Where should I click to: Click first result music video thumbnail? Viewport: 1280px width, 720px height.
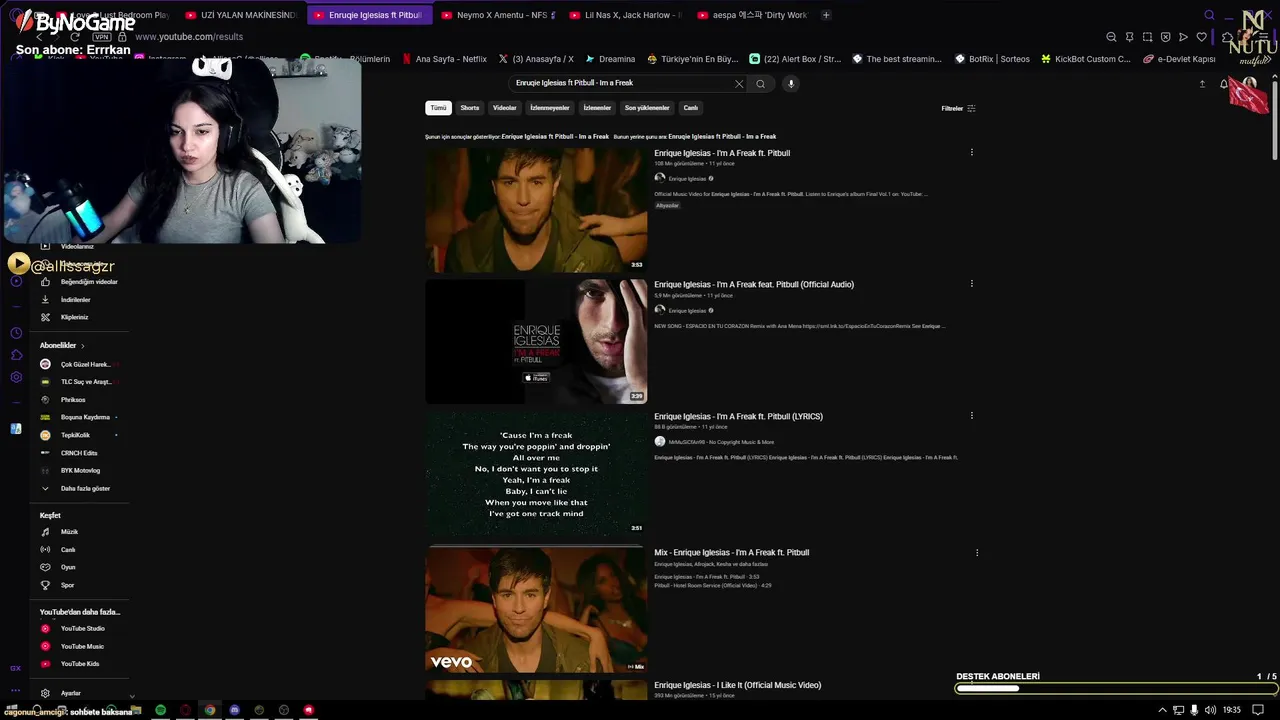coord(536,210)
